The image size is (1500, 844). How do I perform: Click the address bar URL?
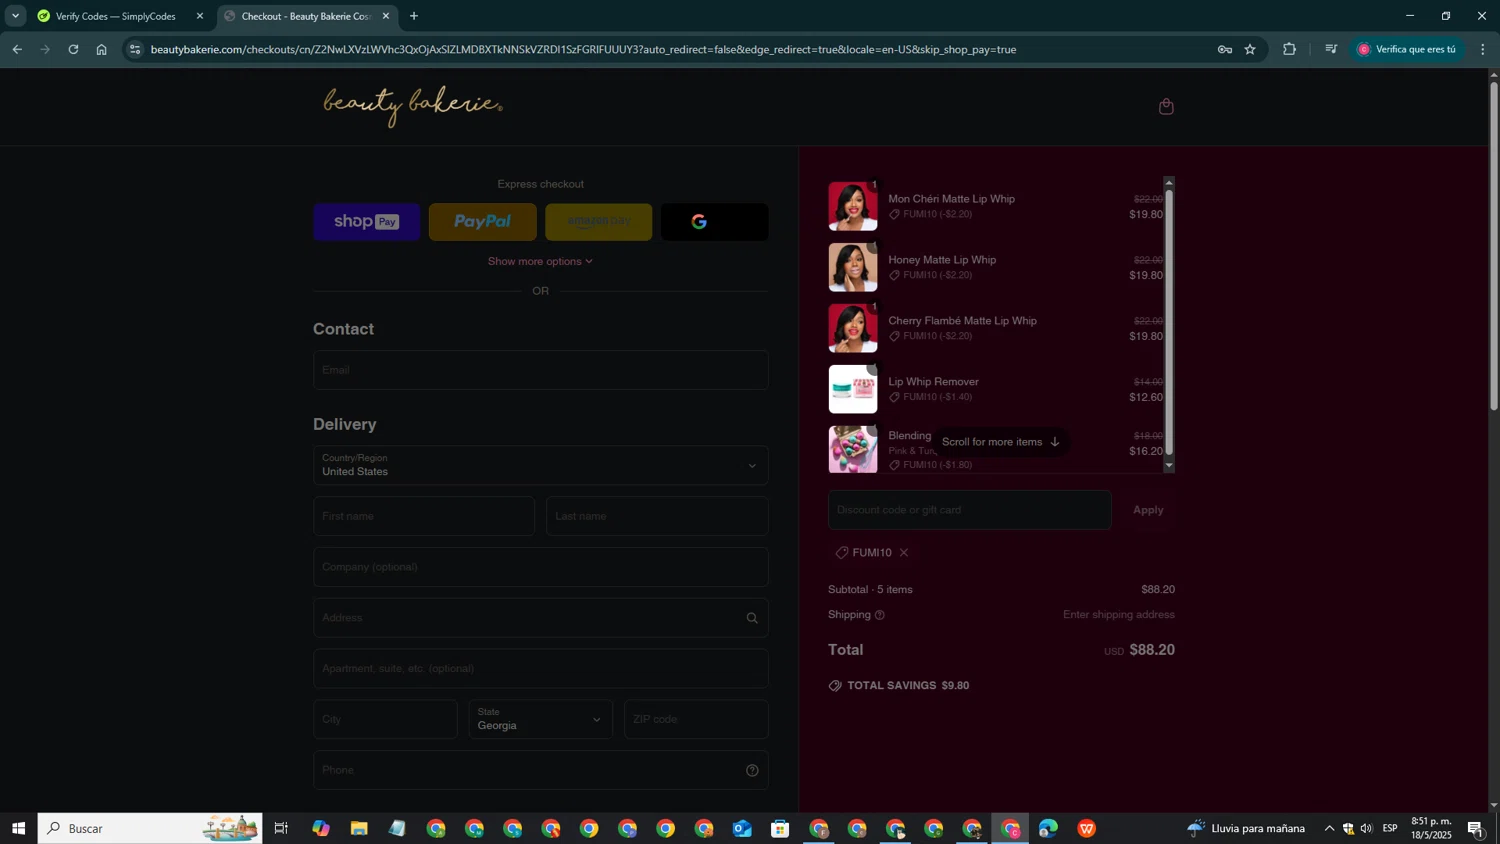point(583,49)
